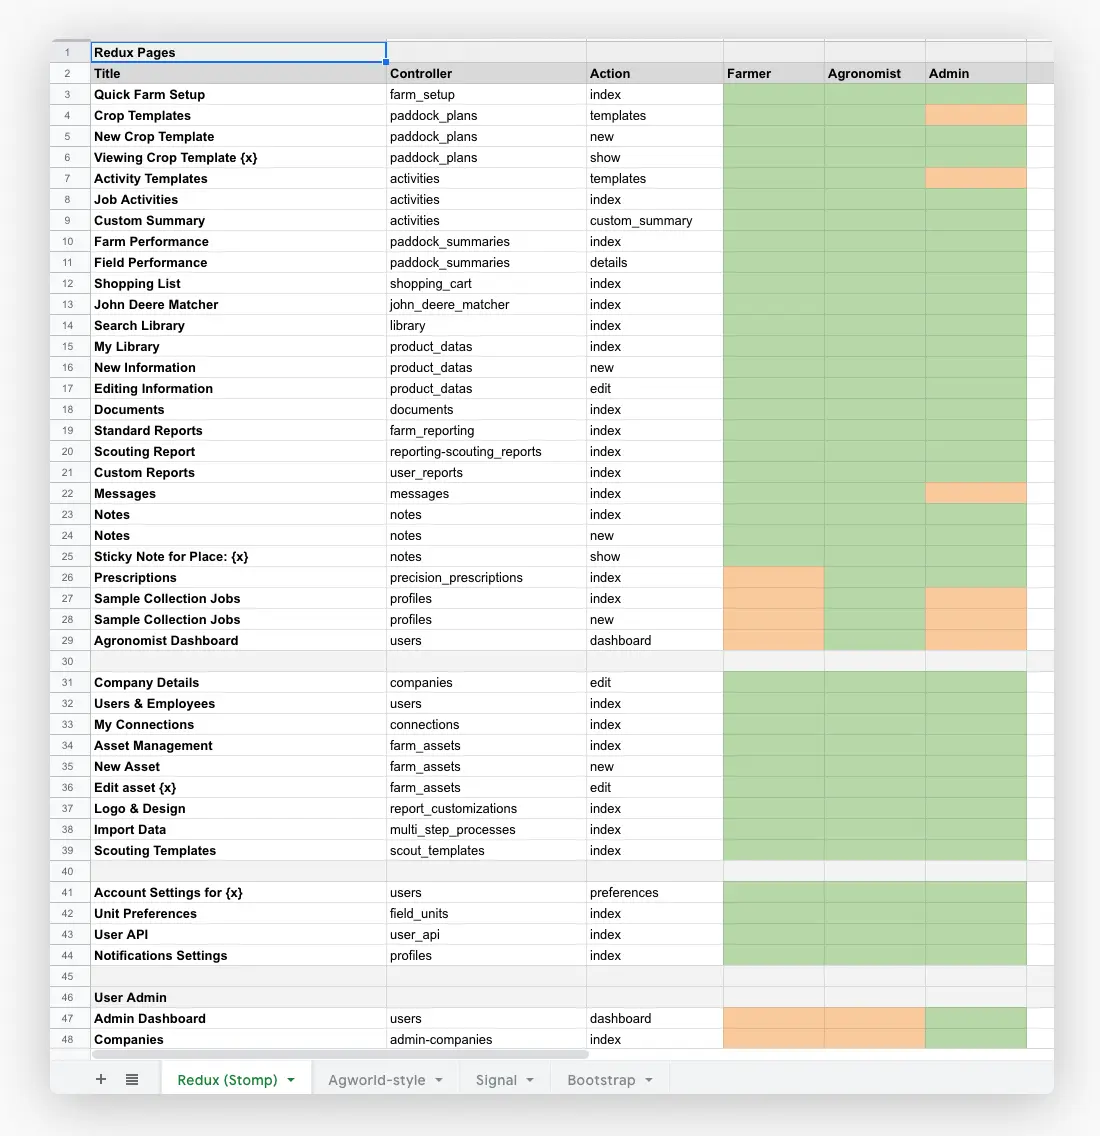The width and height of the screenshot is (1100, 1136).
Task: Click the Viewing Crop Template {x} cell
Action: [x=239, y=157]
